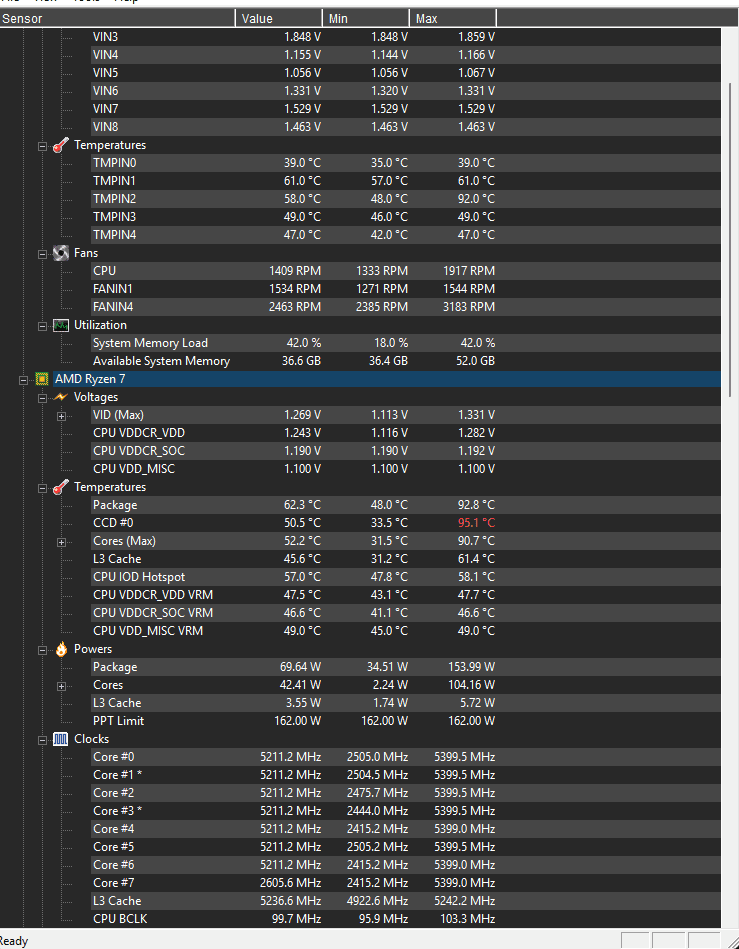Collapse the Ryzen Voltages group
The height and width of the screenshot is (949, 739).
(42, 398)
